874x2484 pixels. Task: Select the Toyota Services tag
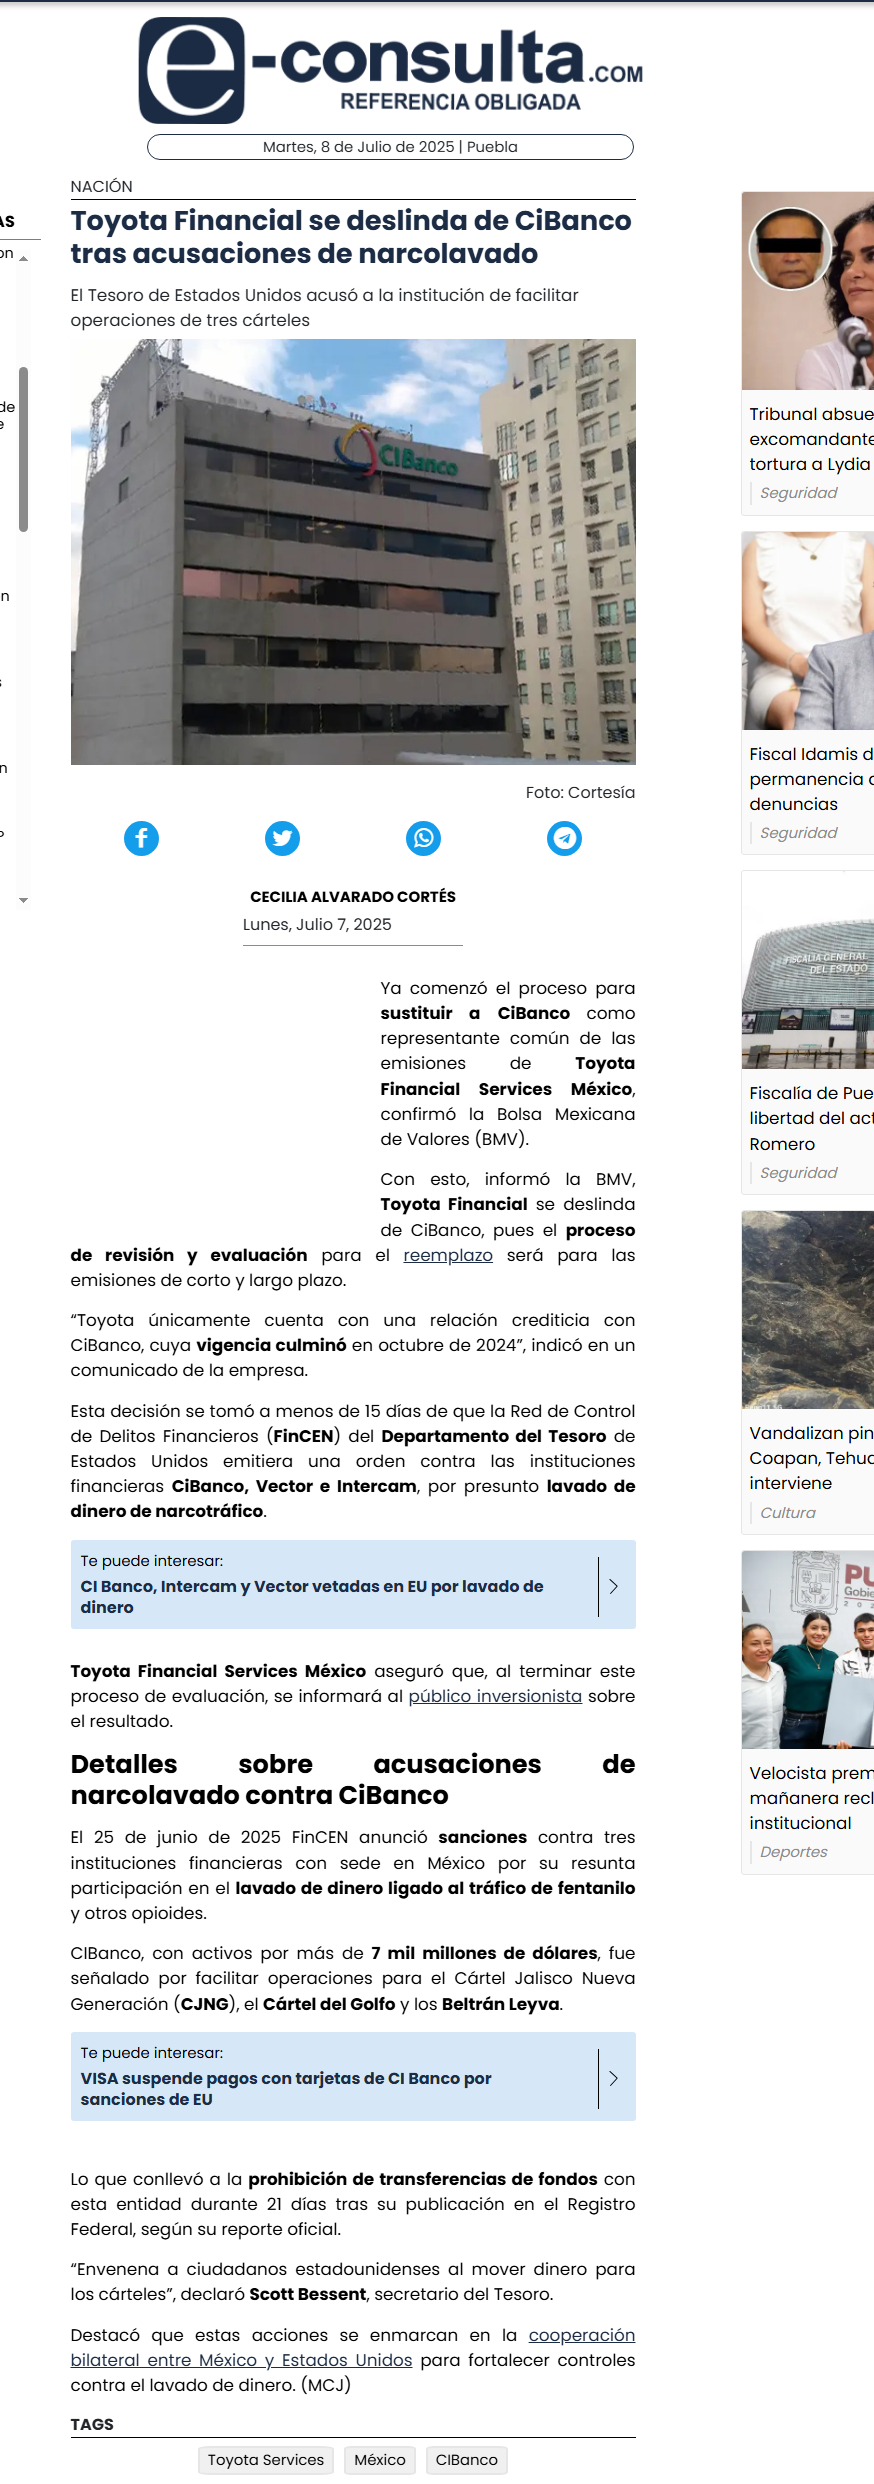pos(266,2460)
